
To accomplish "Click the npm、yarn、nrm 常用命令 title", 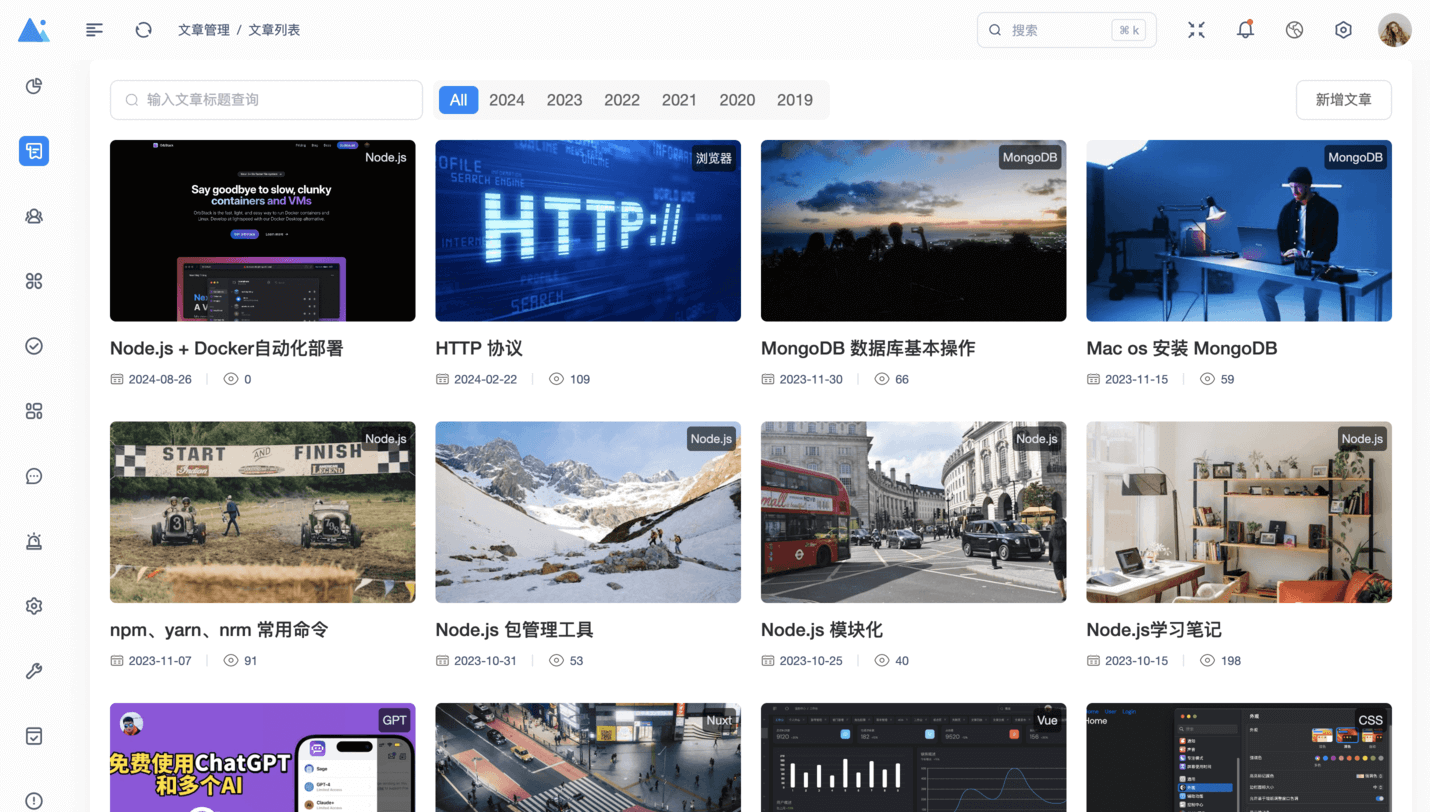I will [x=219, y=630].
